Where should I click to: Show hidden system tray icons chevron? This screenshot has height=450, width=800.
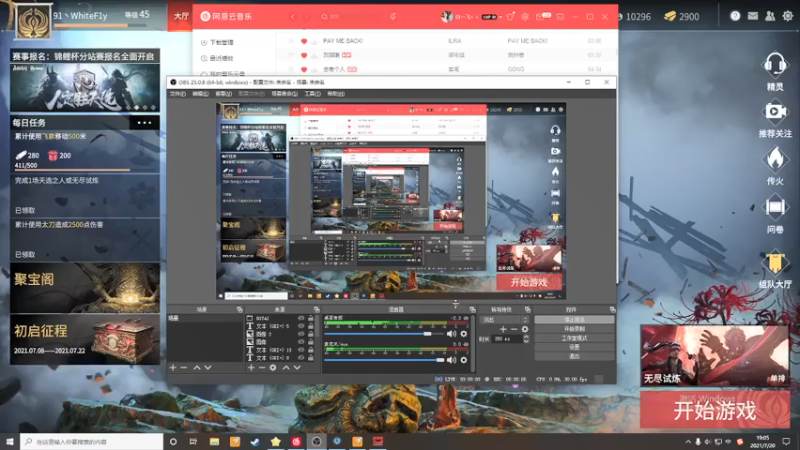pyautogui.click(x=688, y=441)
